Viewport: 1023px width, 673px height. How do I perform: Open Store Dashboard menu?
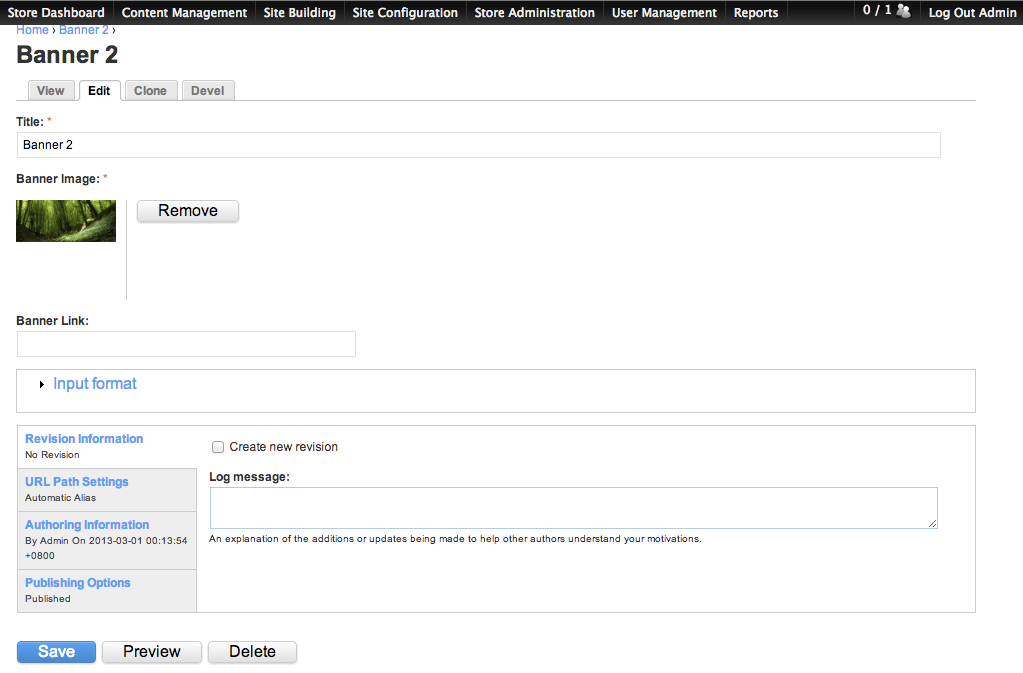tap(56, 12)
